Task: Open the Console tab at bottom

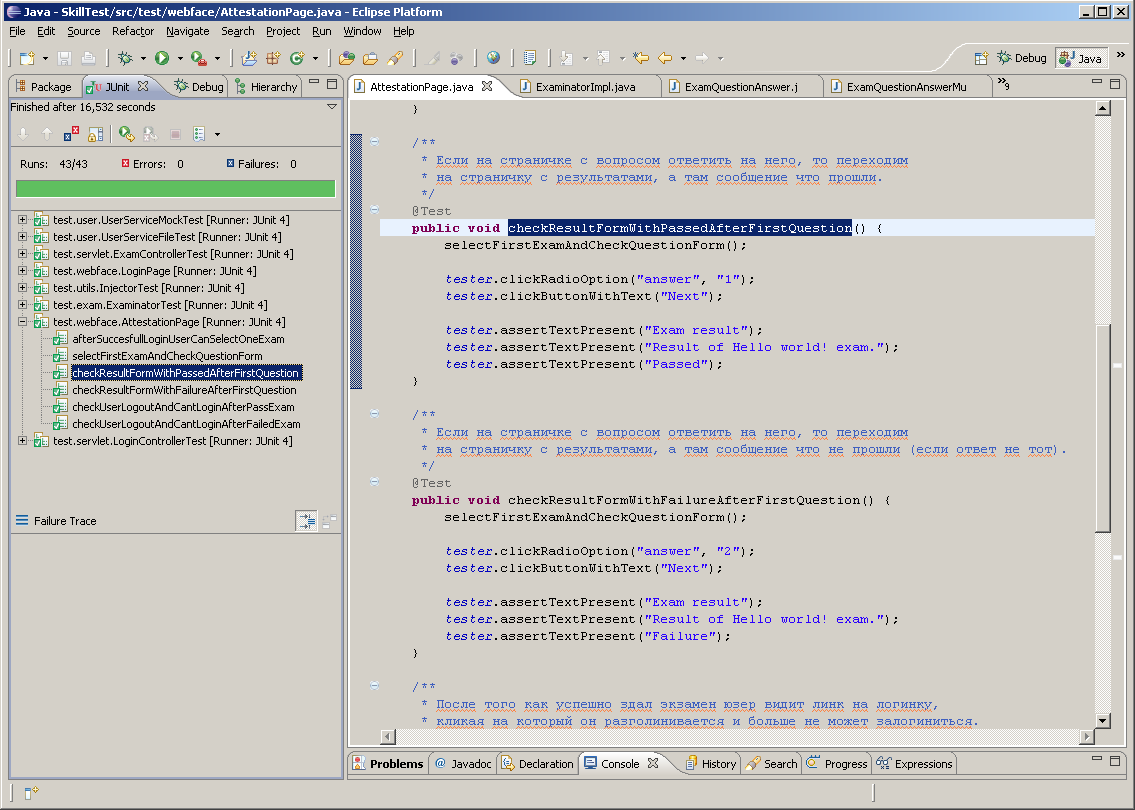Action: [621, 763]
